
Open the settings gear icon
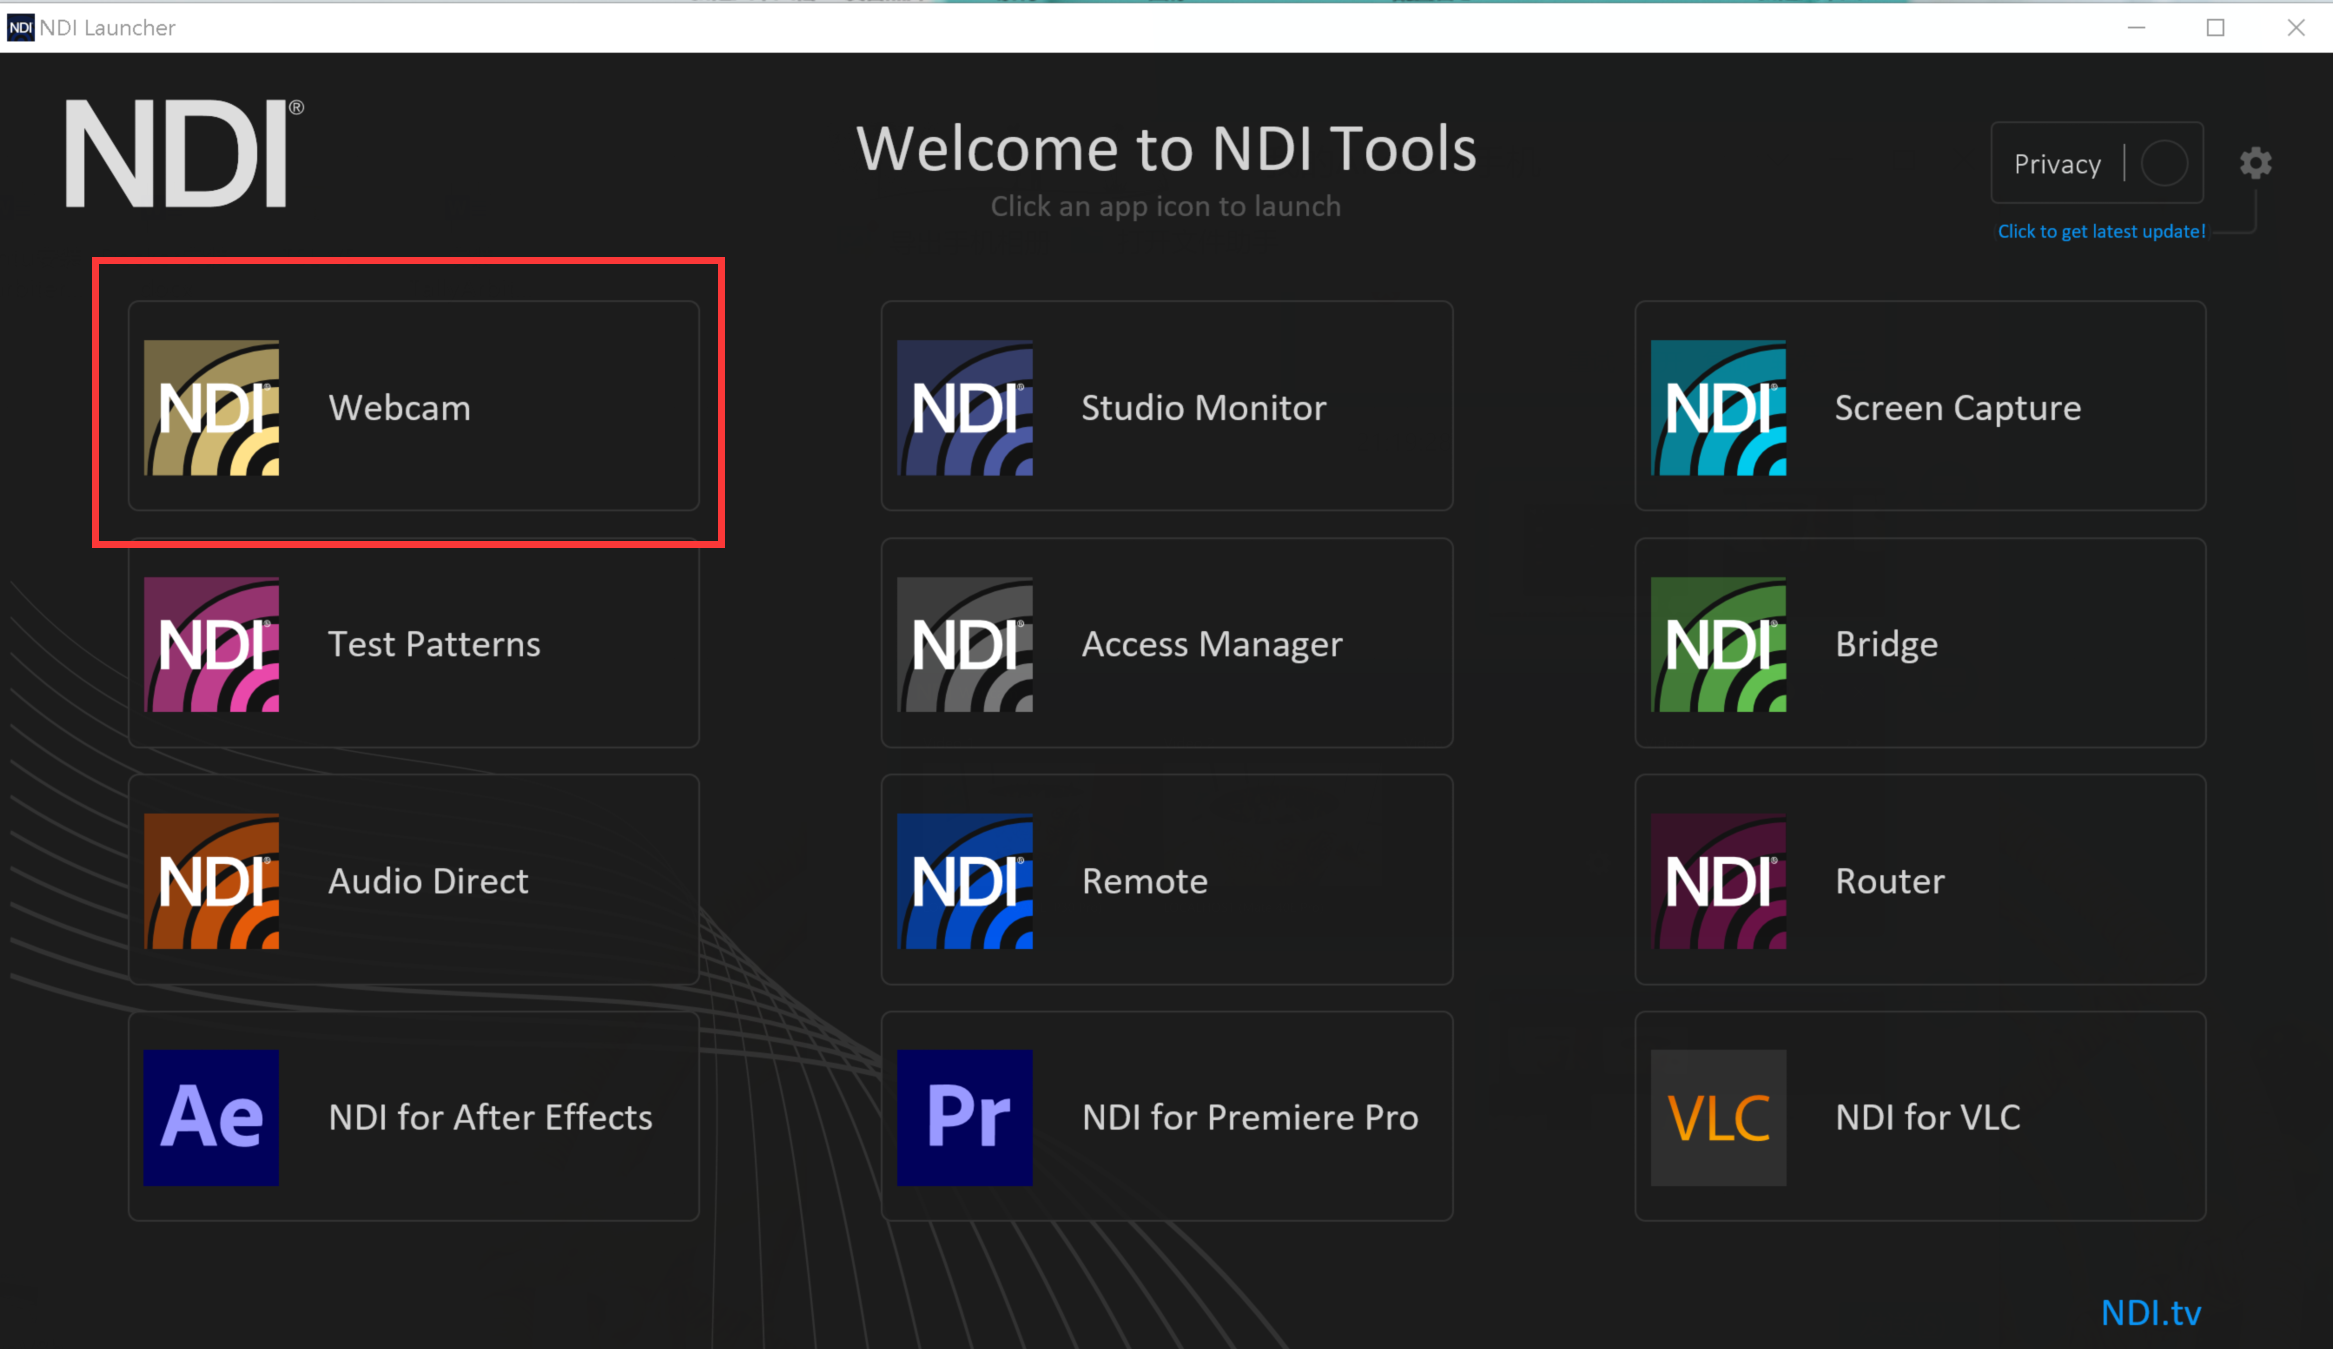2255,163
